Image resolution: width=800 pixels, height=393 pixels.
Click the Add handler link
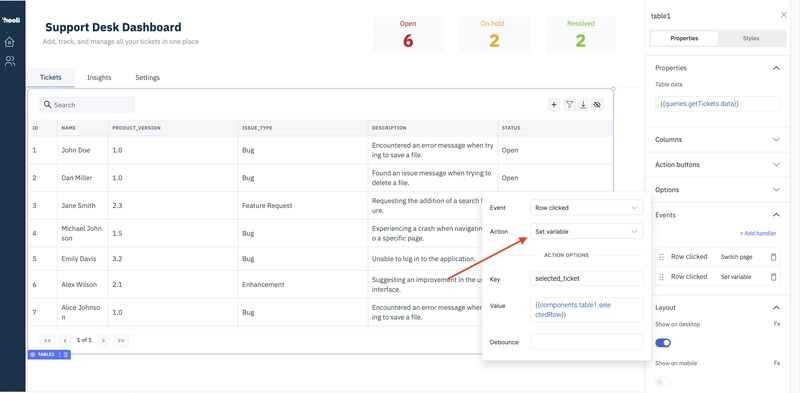(758, 233)
